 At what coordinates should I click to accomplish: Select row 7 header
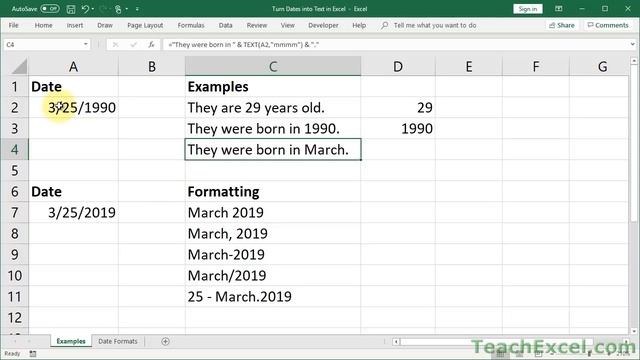click(x=15, y=213)
